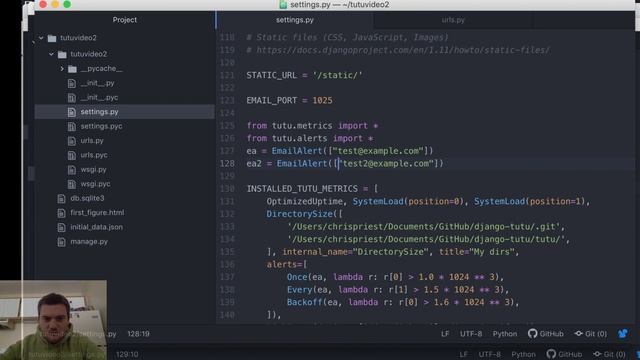Open __init__.pyc in the tree
The image size is (640, 360).
point(99,98)
